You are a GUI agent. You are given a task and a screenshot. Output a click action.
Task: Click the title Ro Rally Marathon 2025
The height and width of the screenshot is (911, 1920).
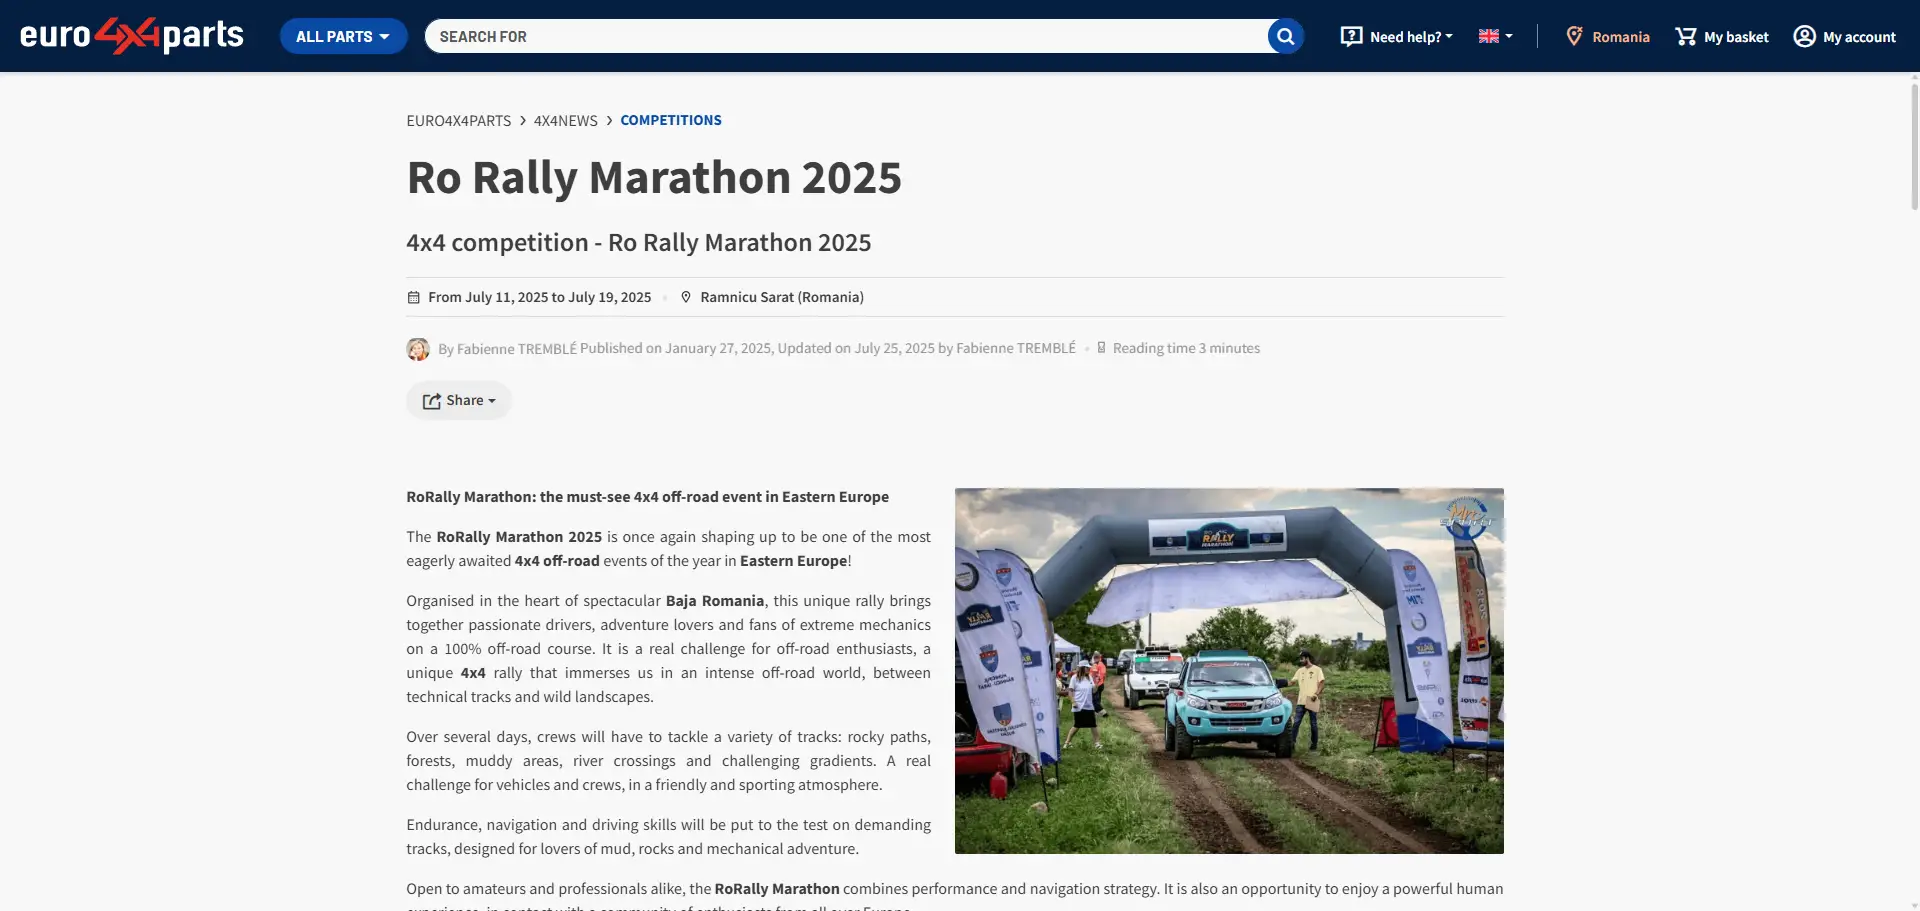(x=654, y=178)
